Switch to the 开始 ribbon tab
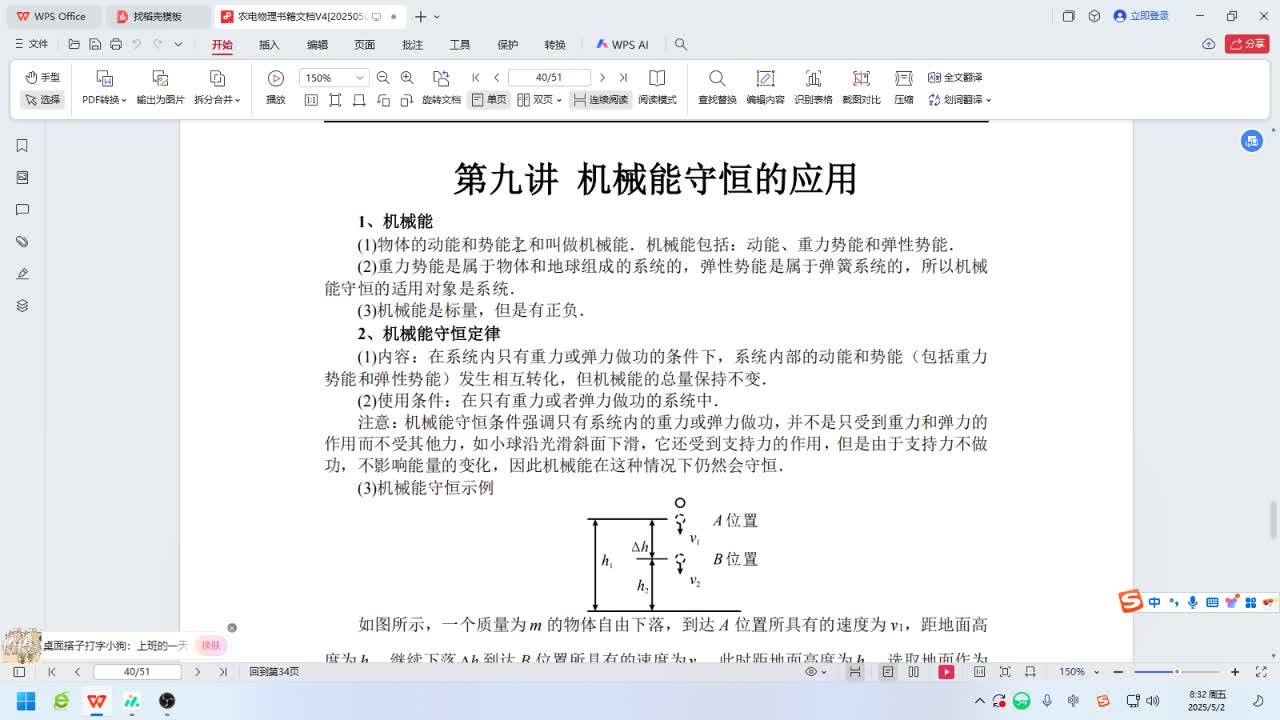The image size is (1280, 720). pos(222,45)
